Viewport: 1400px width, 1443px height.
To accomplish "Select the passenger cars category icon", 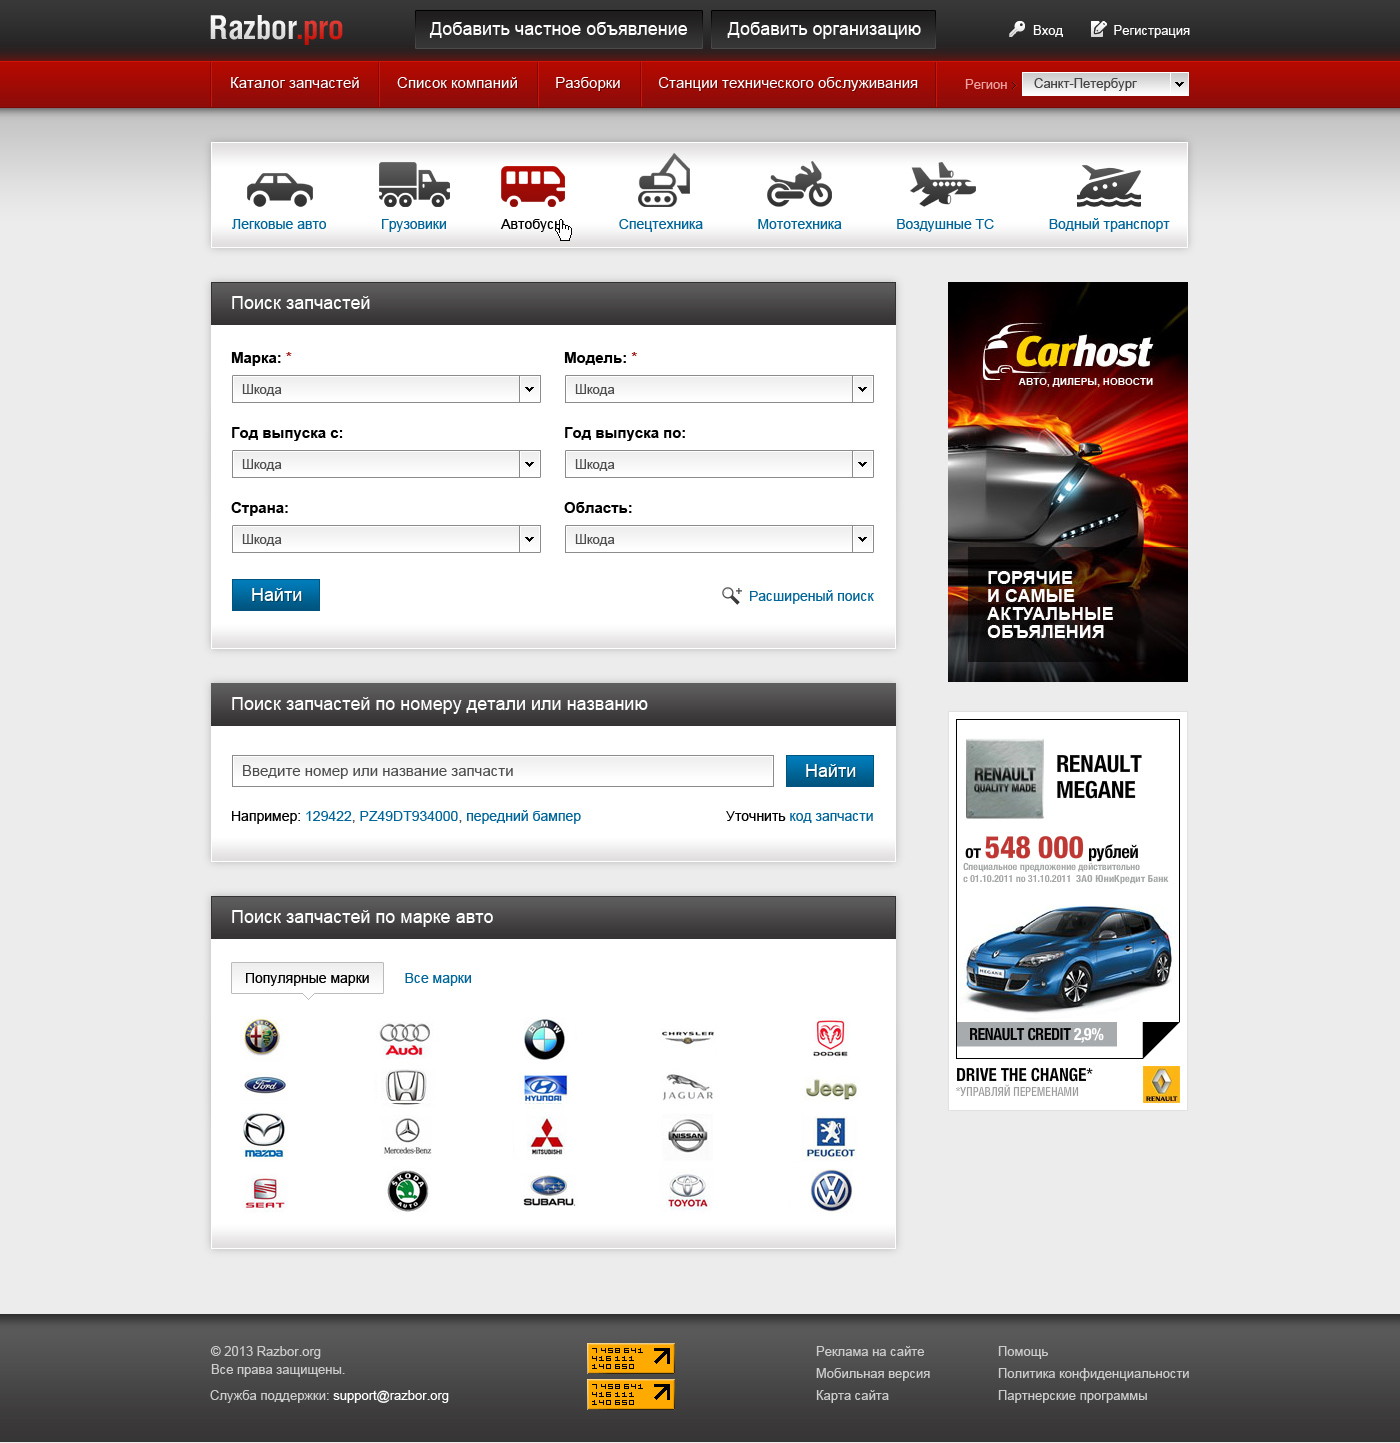I will tap(279, 188).
